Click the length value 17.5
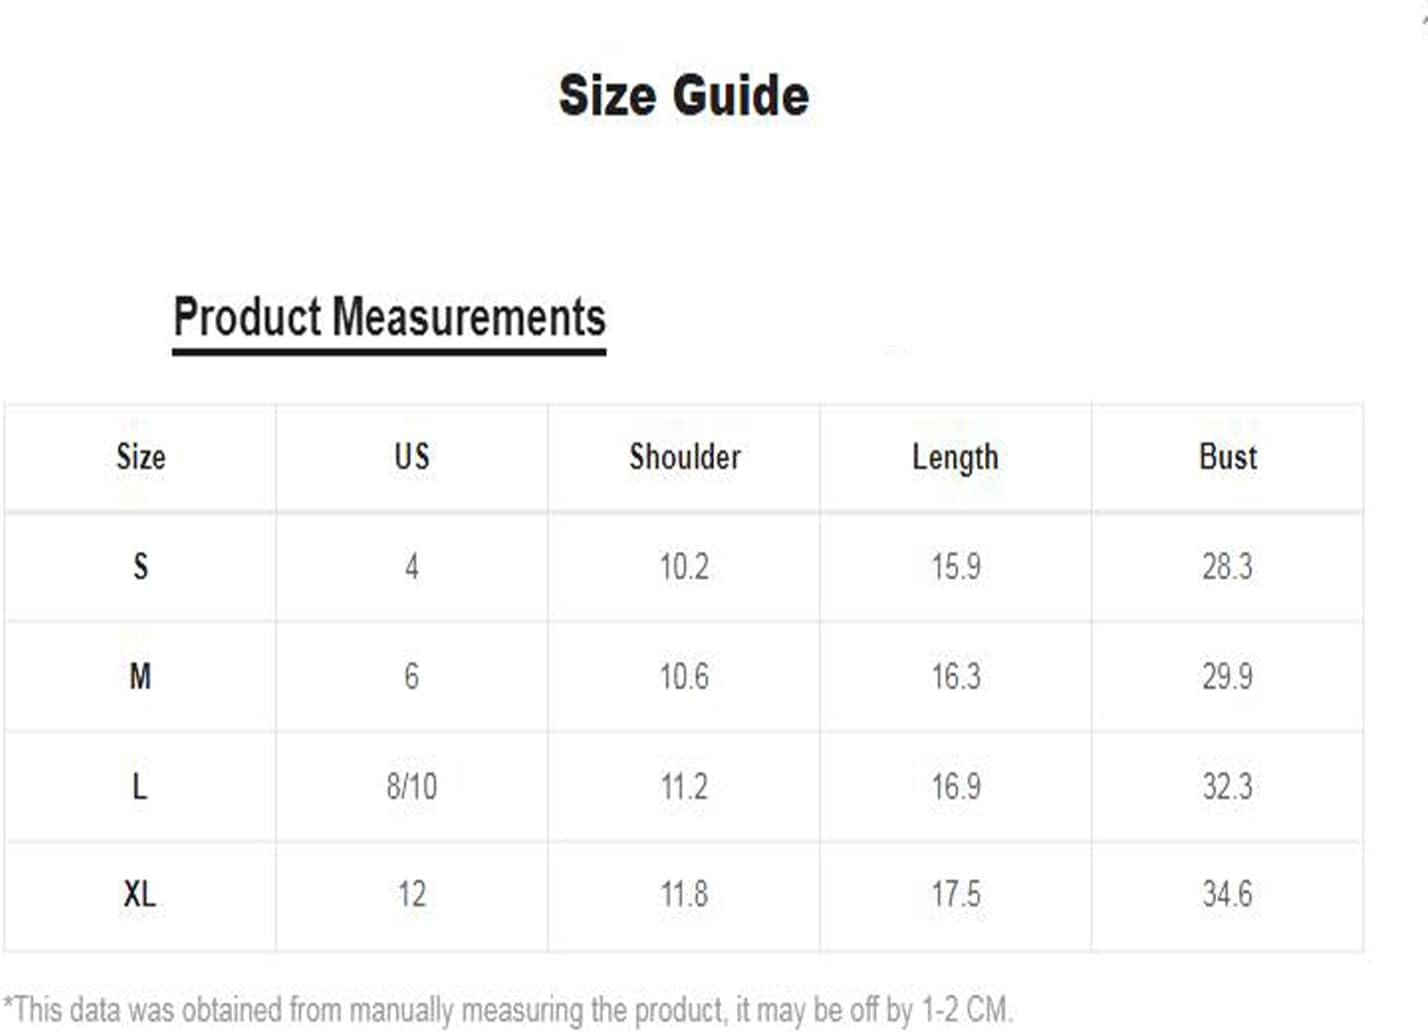The height and width of the screenshot is (1033, 1428). pyautogui.click(x=956, y=894)
